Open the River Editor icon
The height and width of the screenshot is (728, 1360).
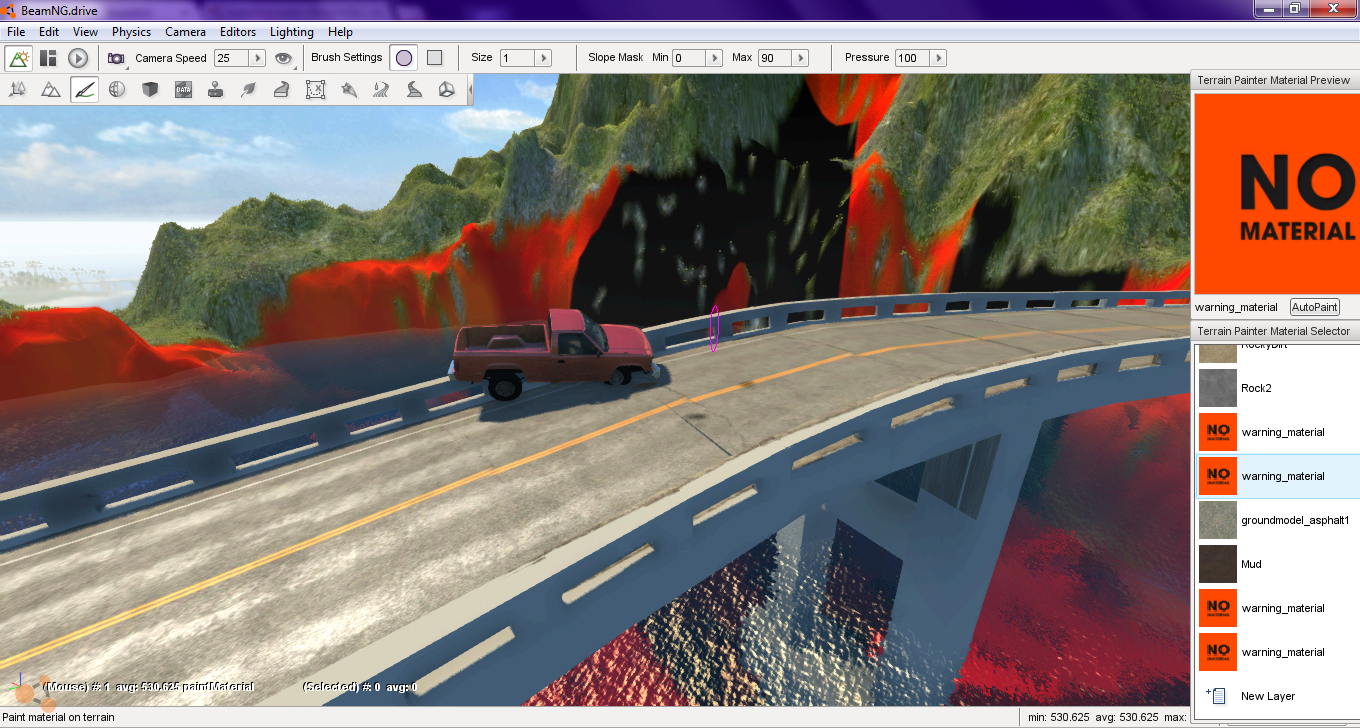tap(381, 90)
